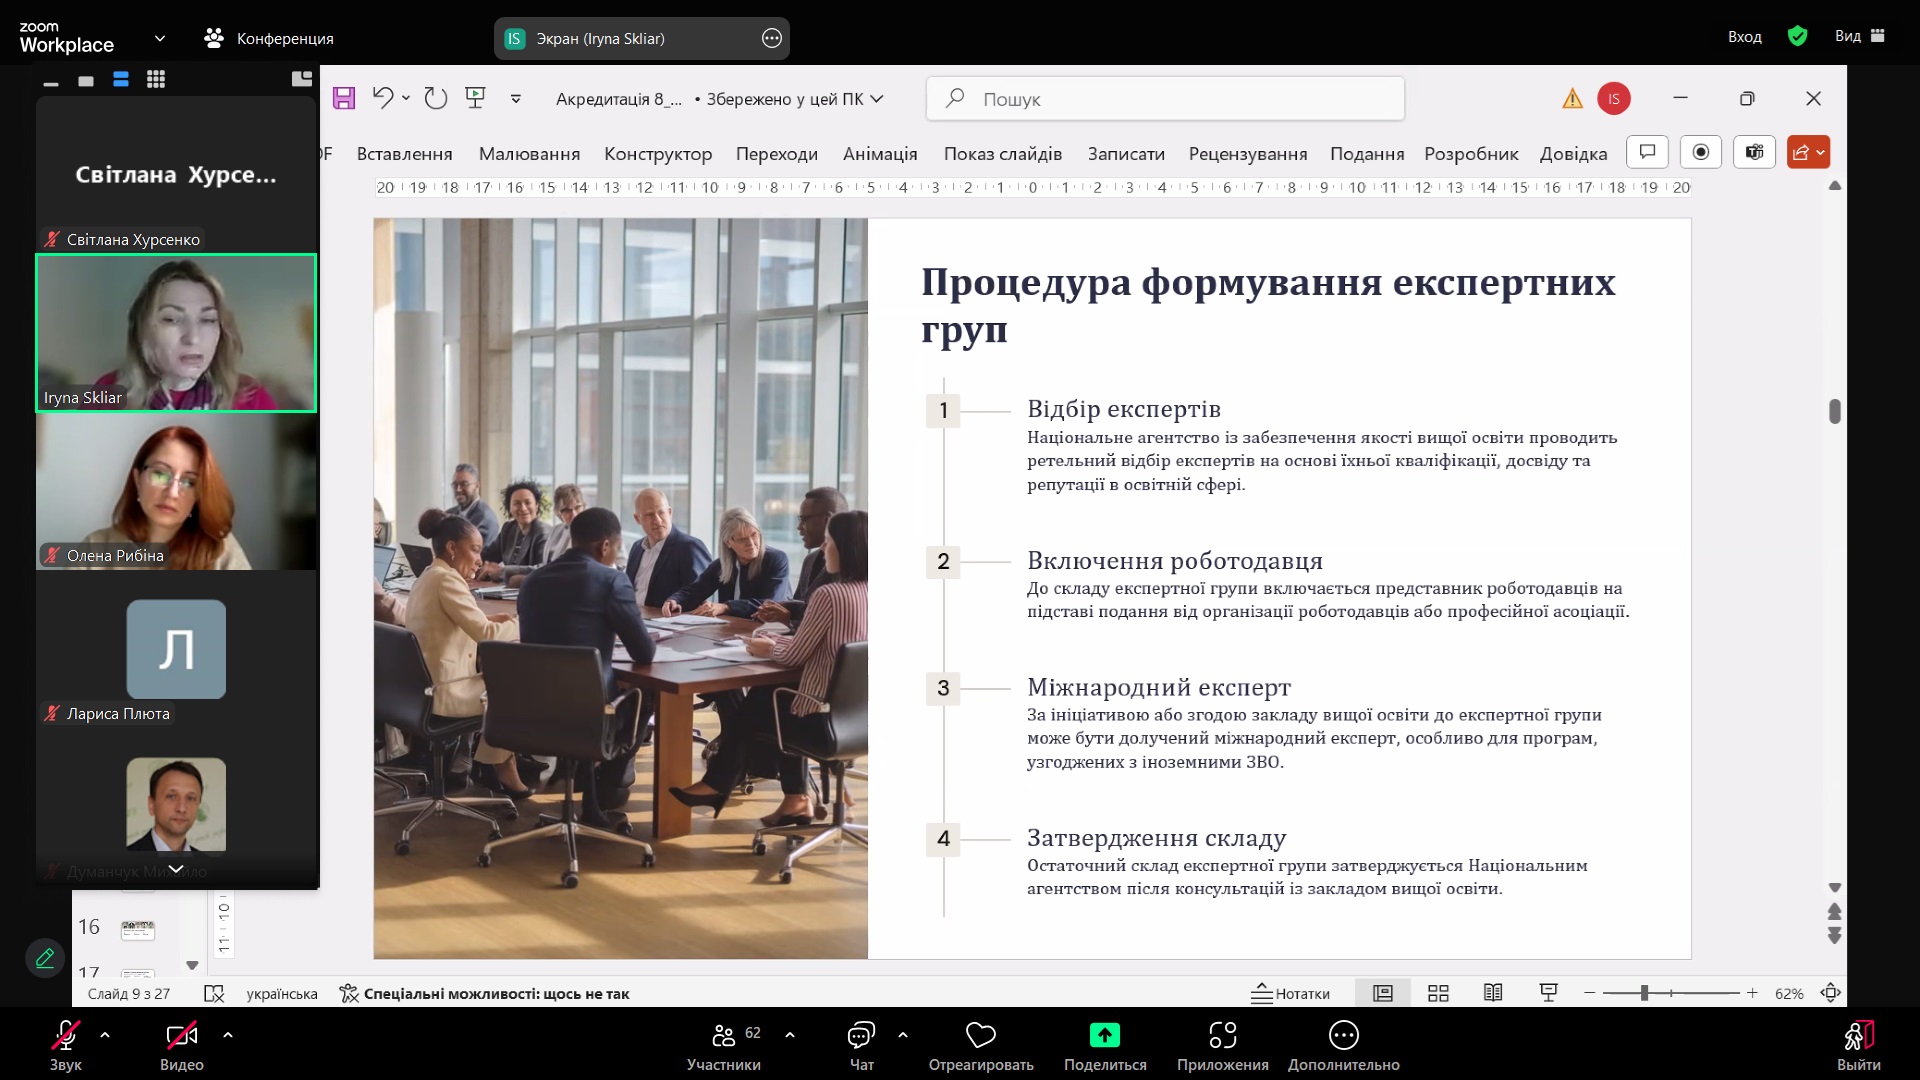Click the PowerPoint Save icon
Viewport: 1920px width, 1080px height.
pos(344,98)
